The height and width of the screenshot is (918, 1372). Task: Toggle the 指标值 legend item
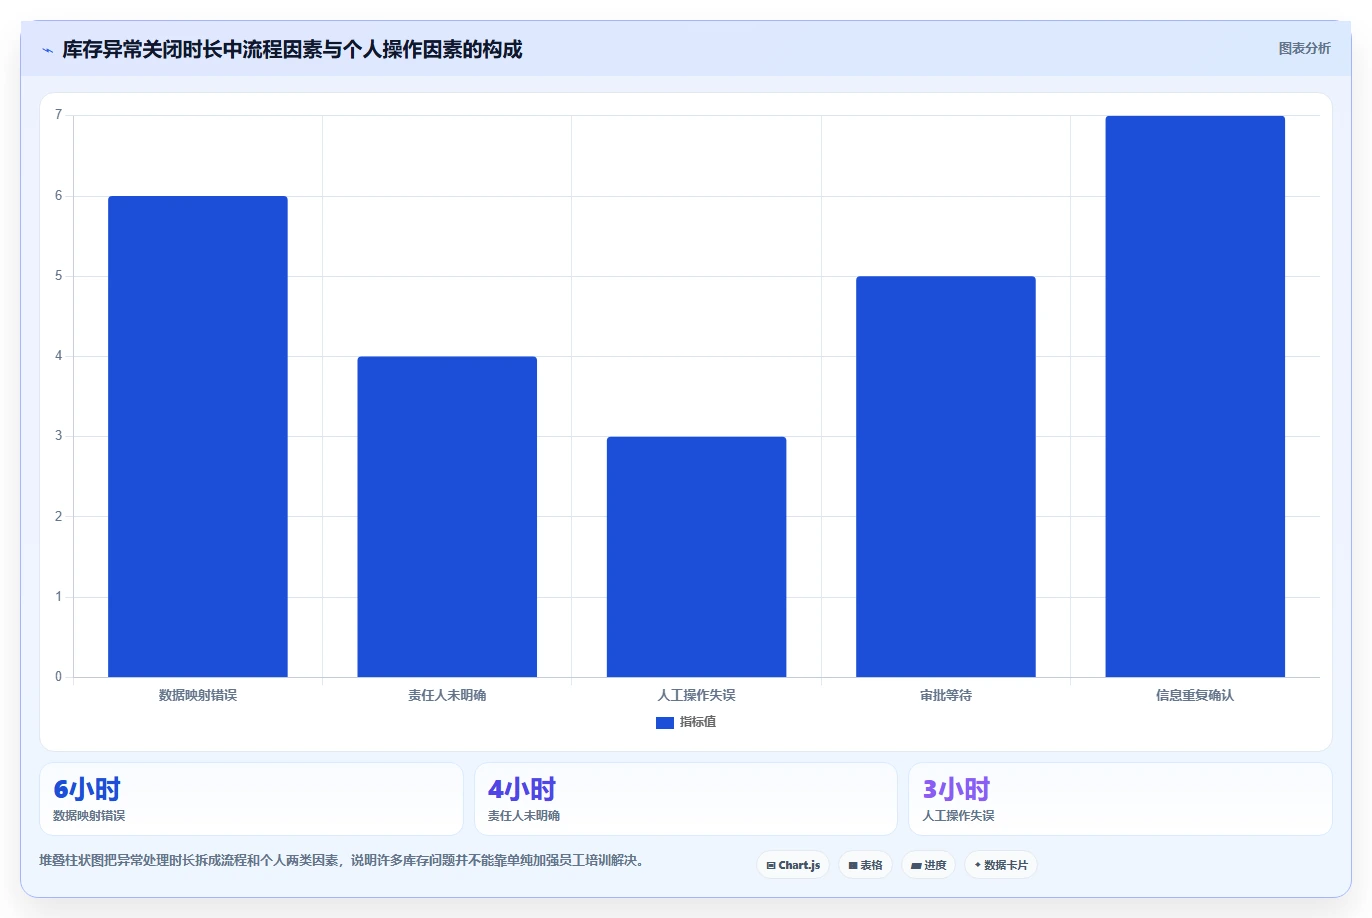click(x=686, y=722)
